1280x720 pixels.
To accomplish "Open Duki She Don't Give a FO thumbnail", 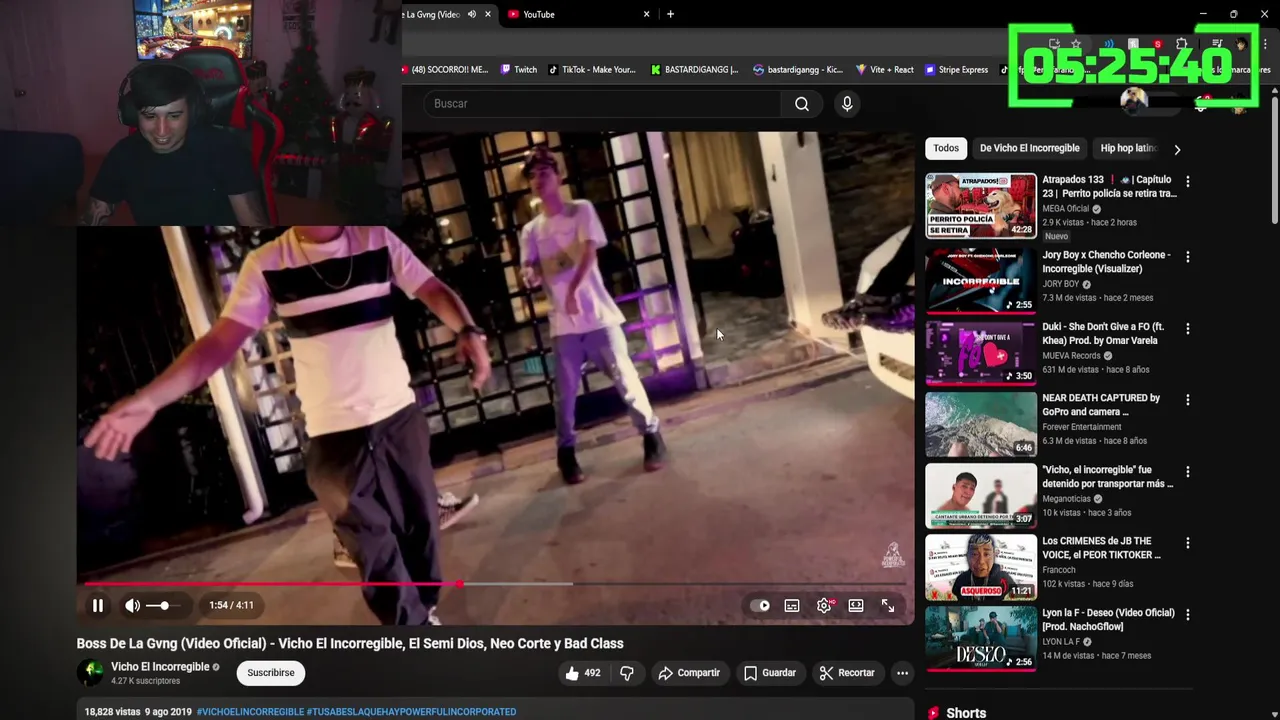I will (x=981, y=353).
